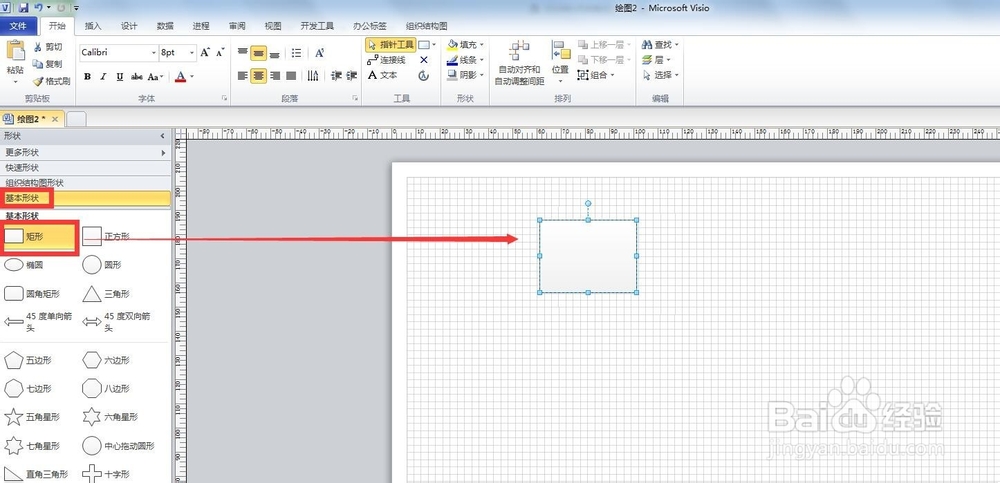Open the Find (查找) binoculars menu

[x=660, y=45]
